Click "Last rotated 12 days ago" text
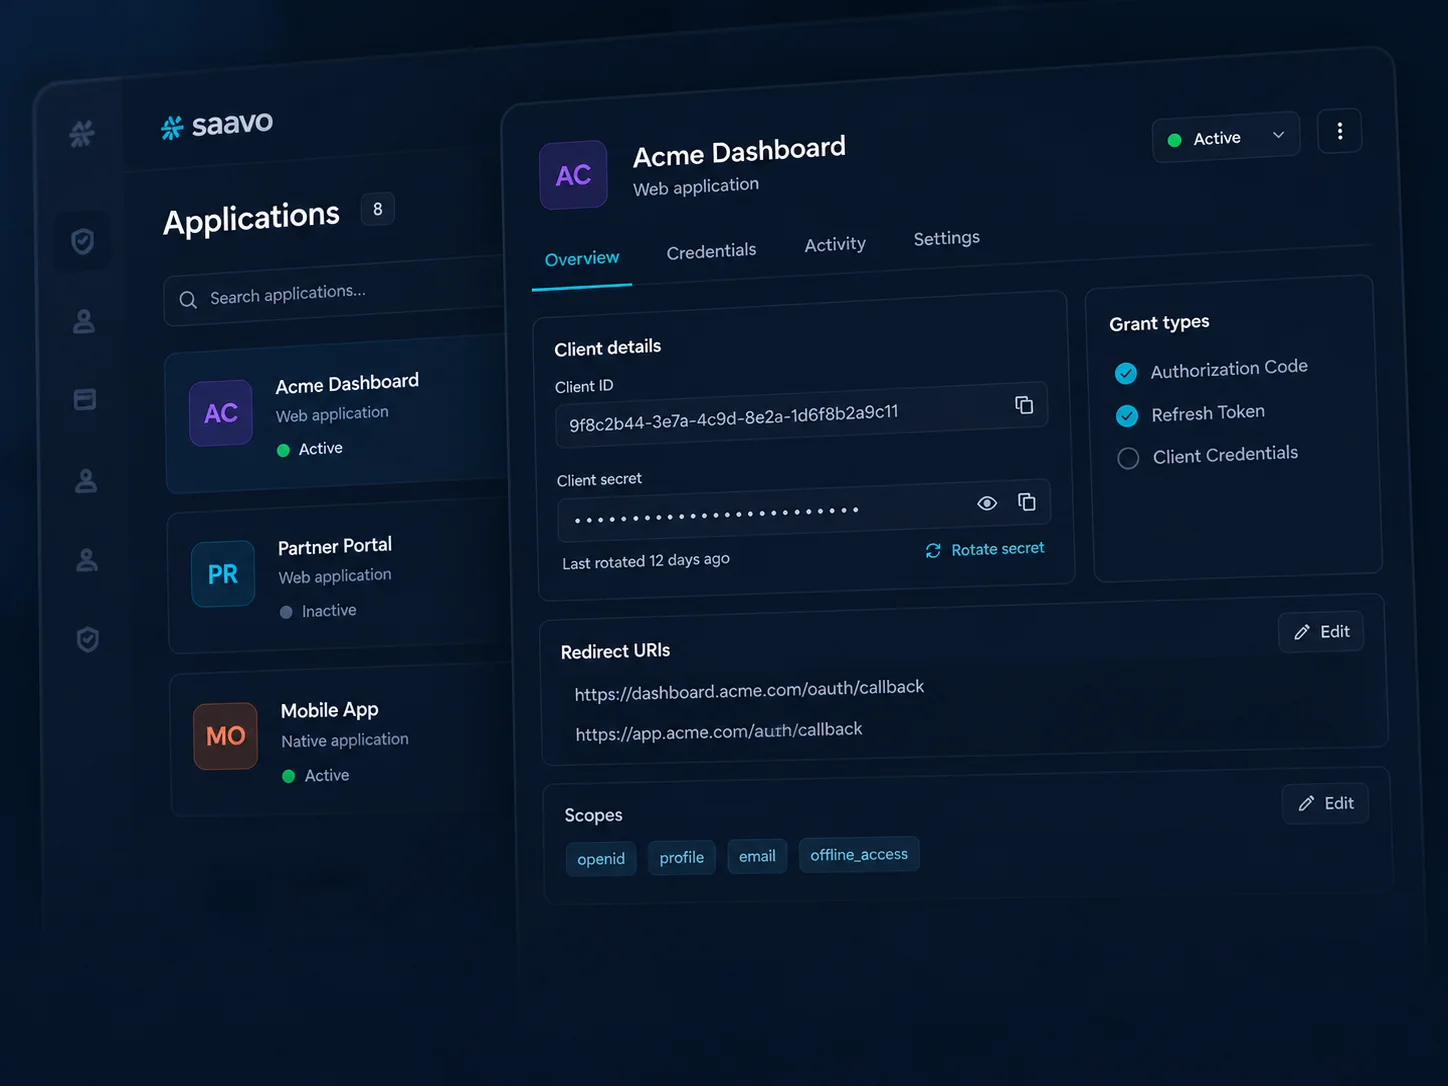This screenshot has width=1448, height=1086. point(646,561)
